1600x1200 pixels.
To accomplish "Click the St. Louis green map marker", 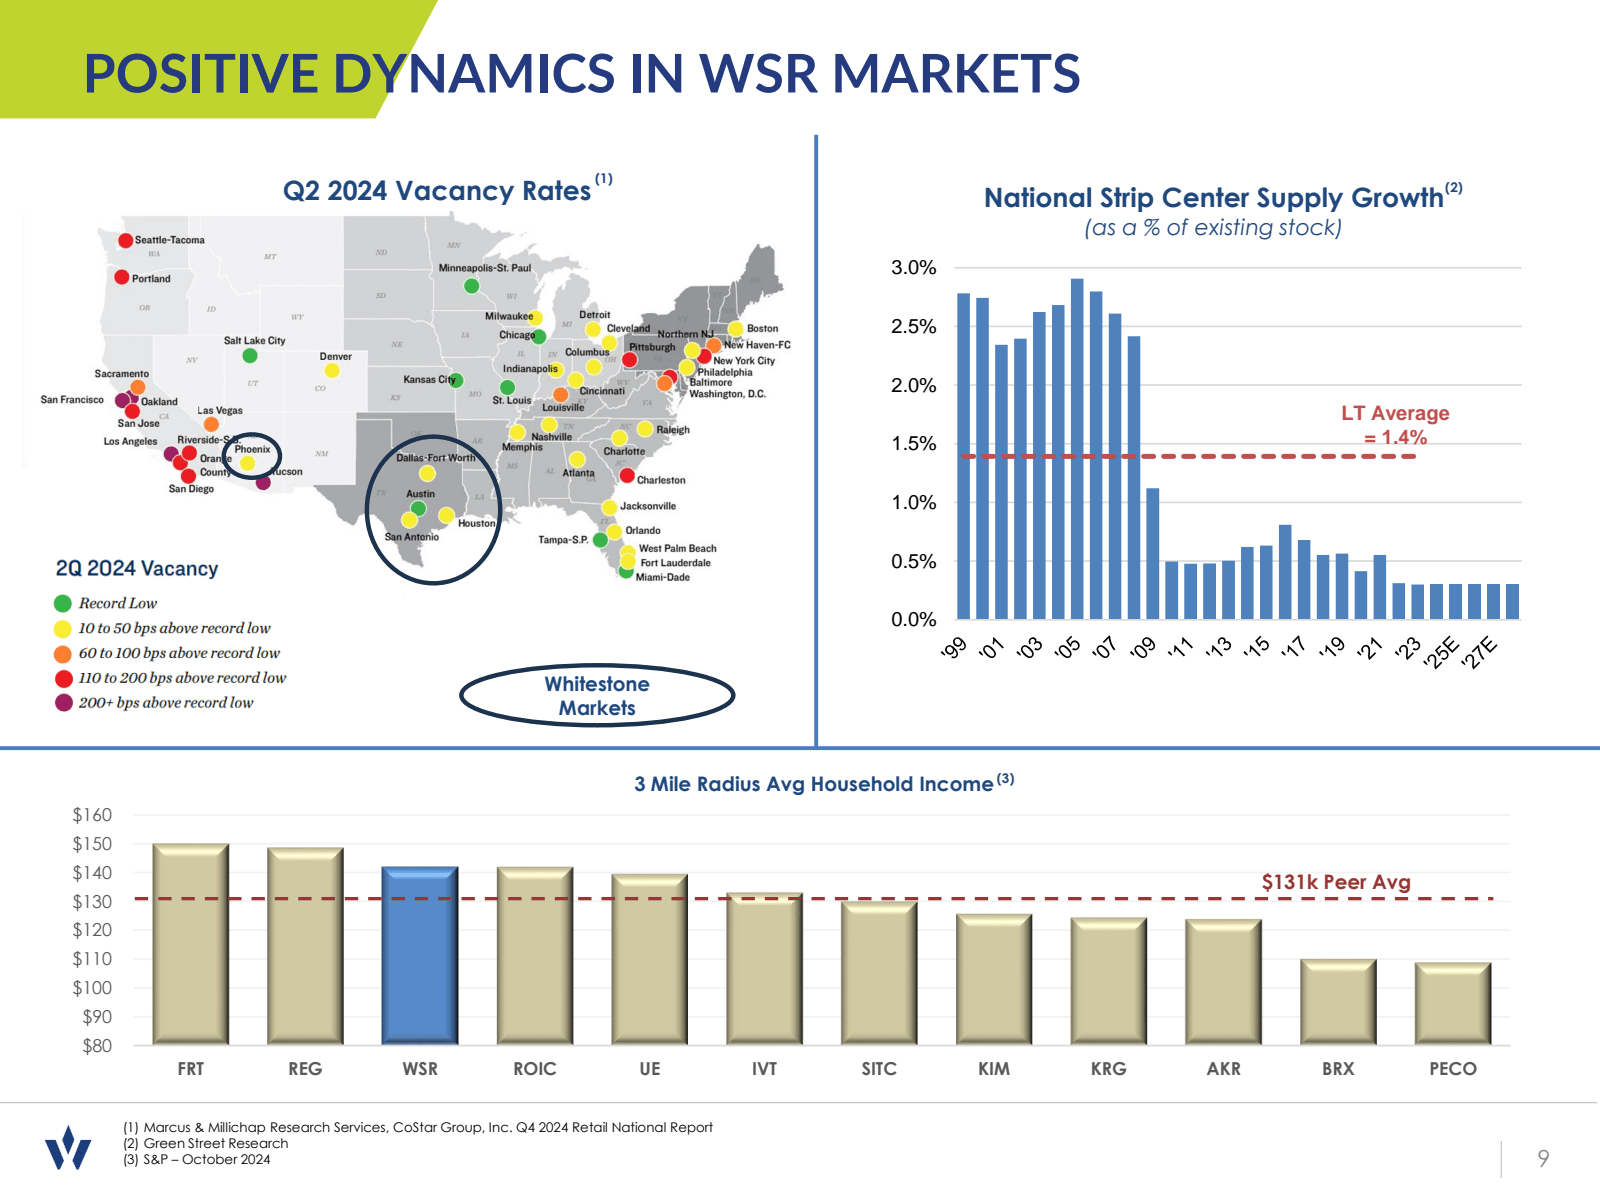I will 508,387.
